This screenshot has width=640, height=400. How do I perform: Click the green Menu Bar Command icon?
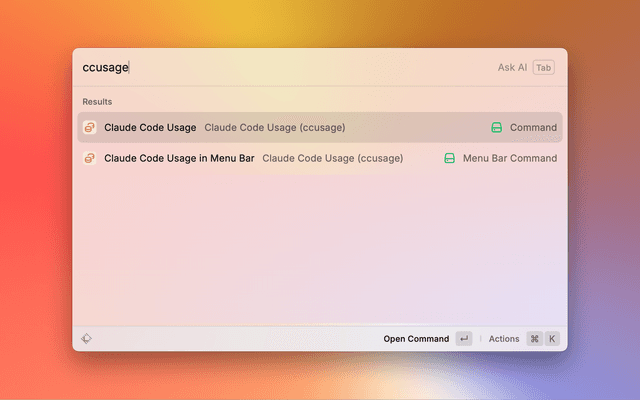tap(449, 158)
